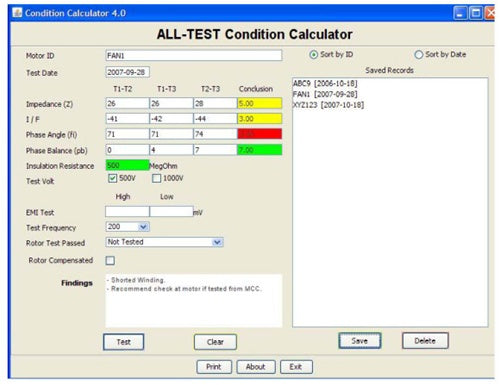Delete the selected record

(425, 341)
